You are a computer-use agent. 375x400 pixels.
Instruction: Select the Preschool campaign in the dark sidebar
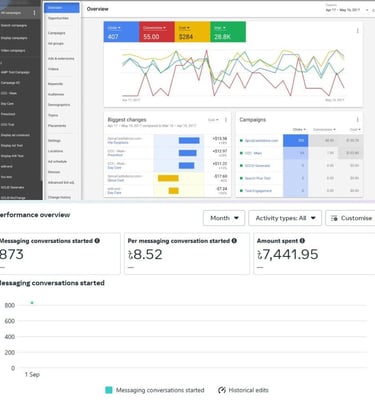tap(8, 114)
